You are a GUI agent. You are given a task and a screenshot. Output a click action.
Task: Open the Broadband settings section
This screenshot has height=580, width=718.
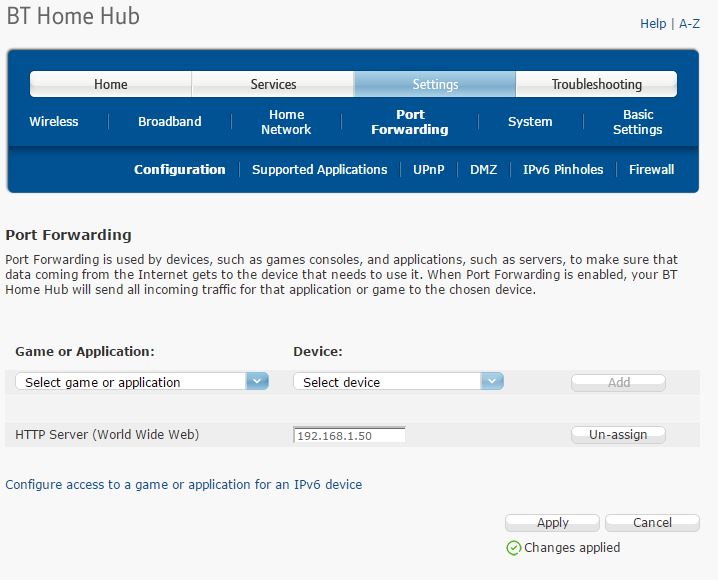(x=170, y=122)
